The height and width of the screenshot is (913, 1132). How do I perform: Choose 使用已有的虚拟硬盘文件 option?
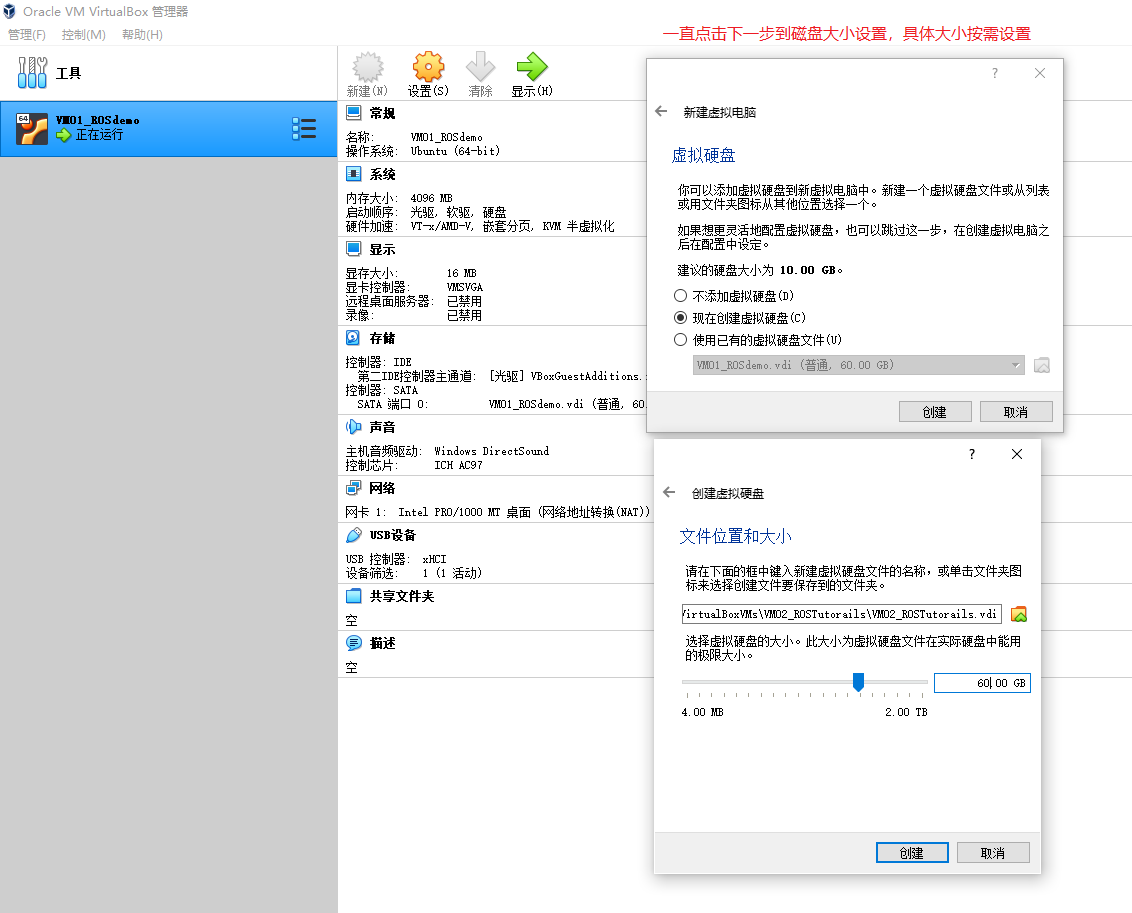(681, 338)
